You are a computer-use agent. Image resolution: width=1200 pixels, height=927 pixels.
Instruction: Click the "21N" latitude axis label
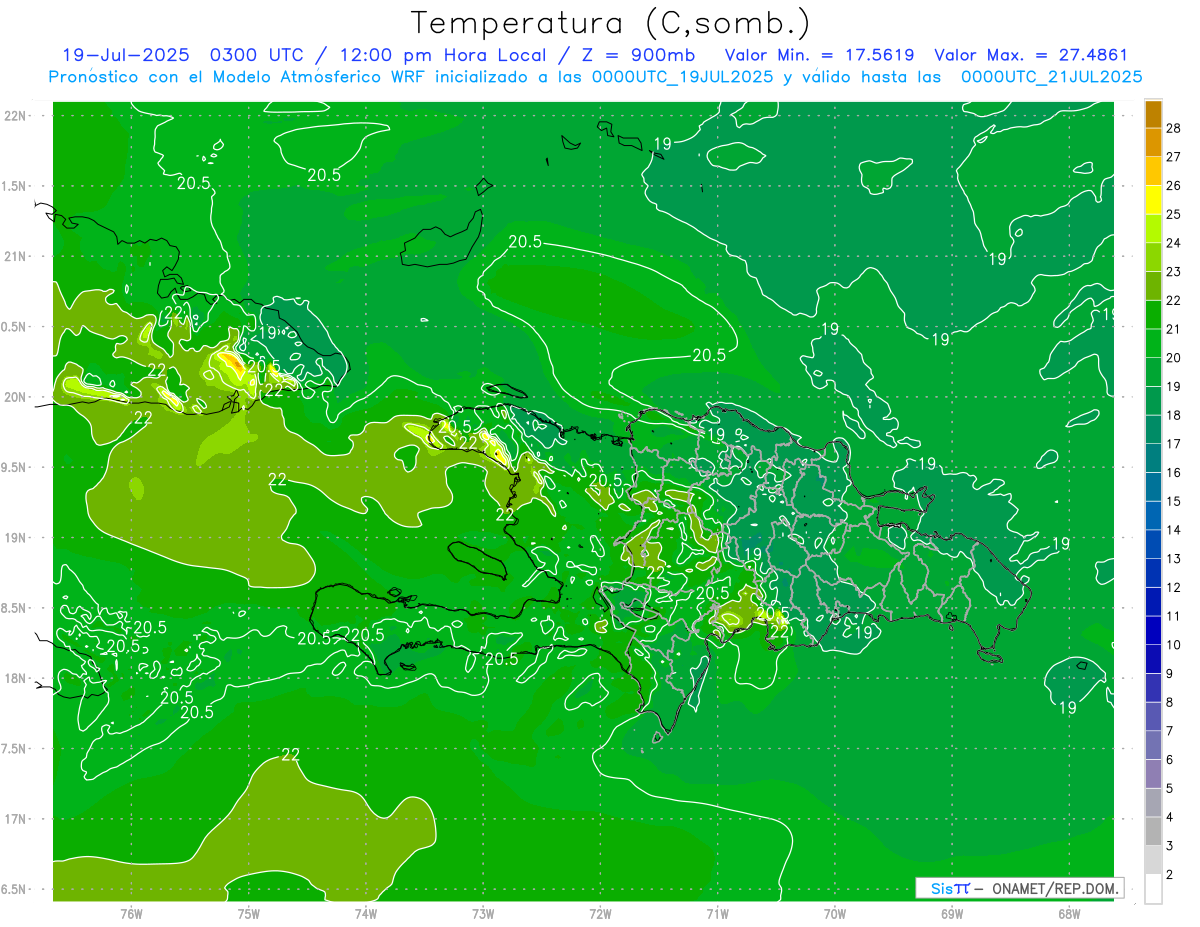click(x=15, y=256)
